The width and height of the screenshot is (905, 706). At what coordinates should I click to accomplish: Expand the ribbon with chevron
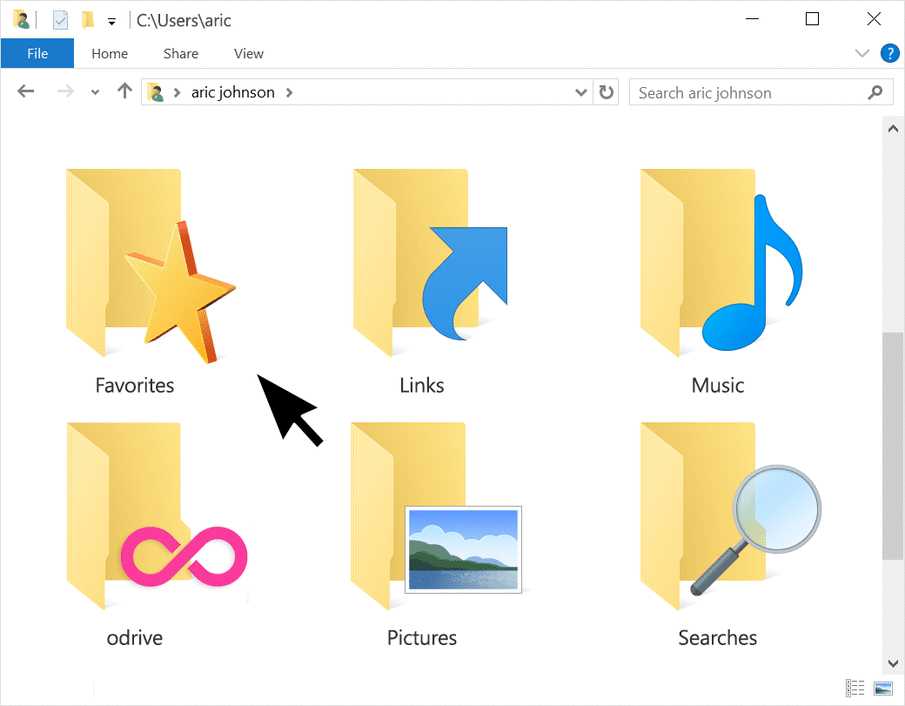(x=862, y=54)
